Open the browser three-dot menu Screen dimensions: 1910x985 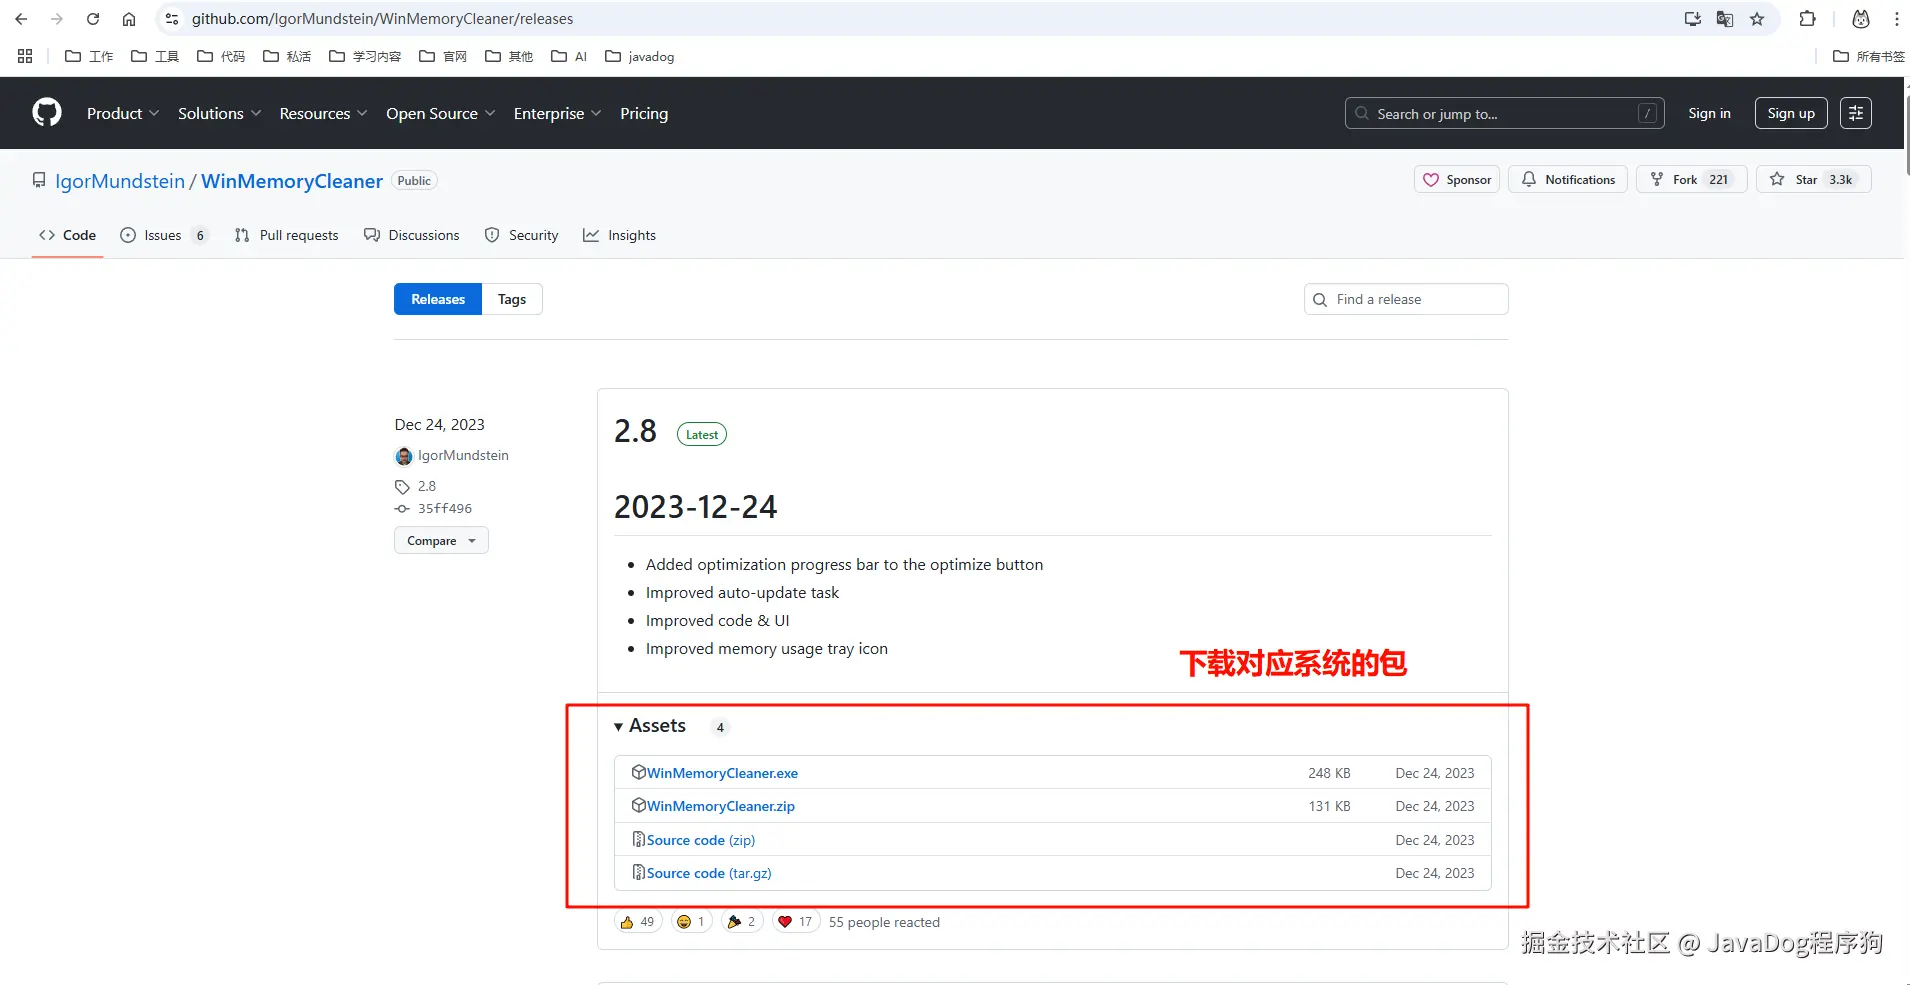1896,19
